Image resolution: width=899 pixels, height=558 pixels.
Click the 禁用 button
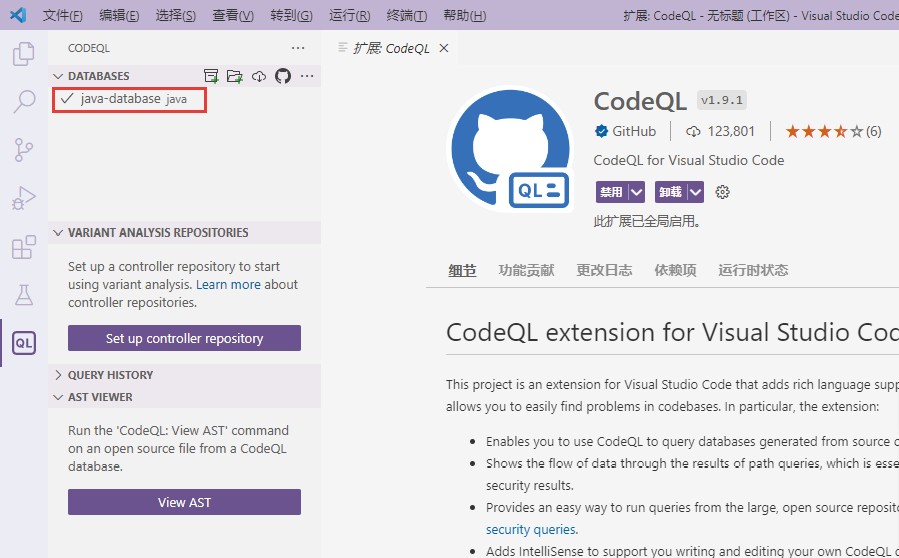tap(612, 192)
